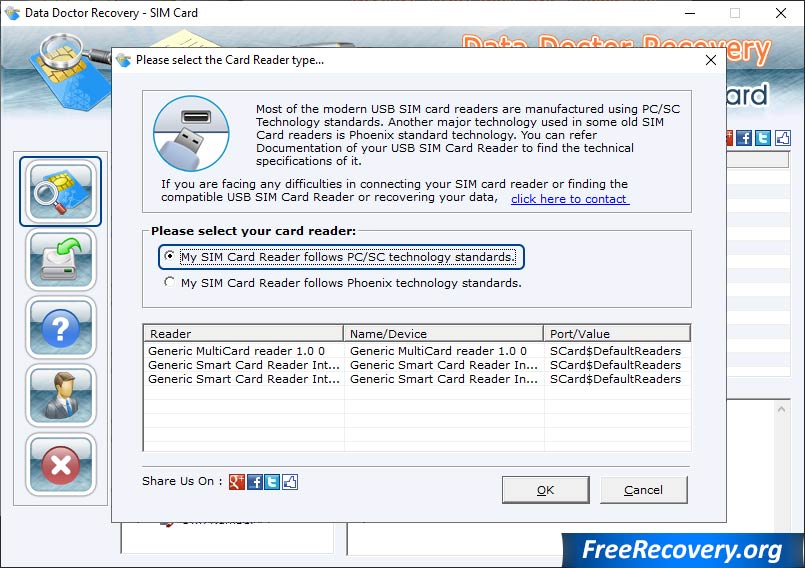Sort by the Reader column header
Screen dimensions: 805x568
pos(243,334)
